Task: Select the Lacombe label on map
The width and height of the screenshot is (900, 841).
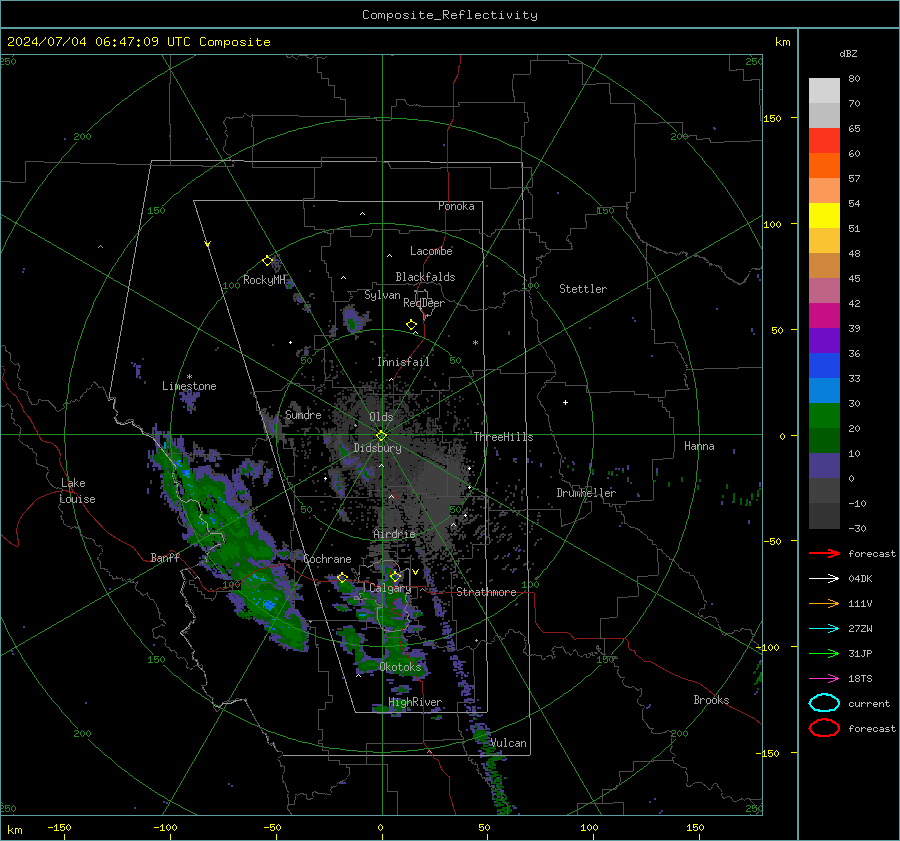Action: coord(431,251)
